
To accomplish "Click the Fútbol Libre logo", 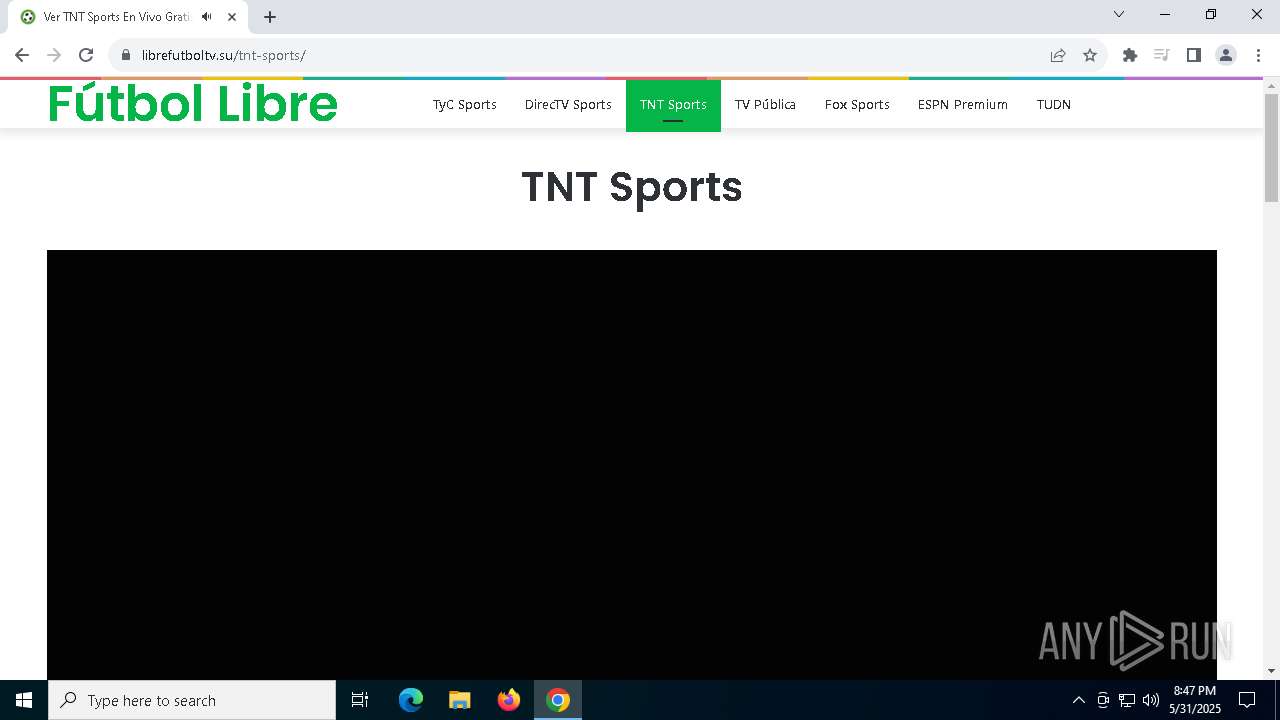I will point(193,104).
